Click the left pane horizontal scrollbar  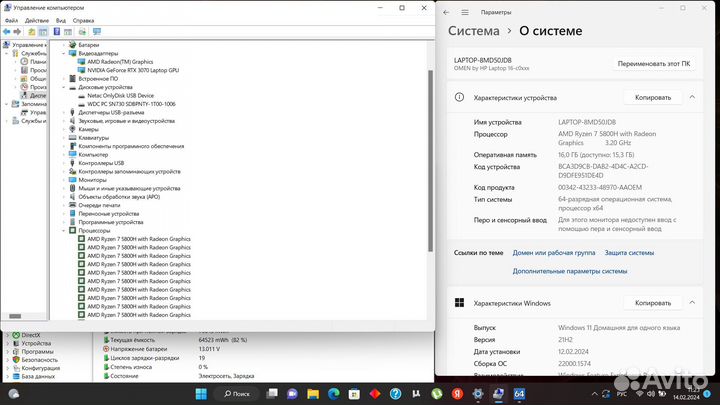pyautogui.click(x=15, y=316)
